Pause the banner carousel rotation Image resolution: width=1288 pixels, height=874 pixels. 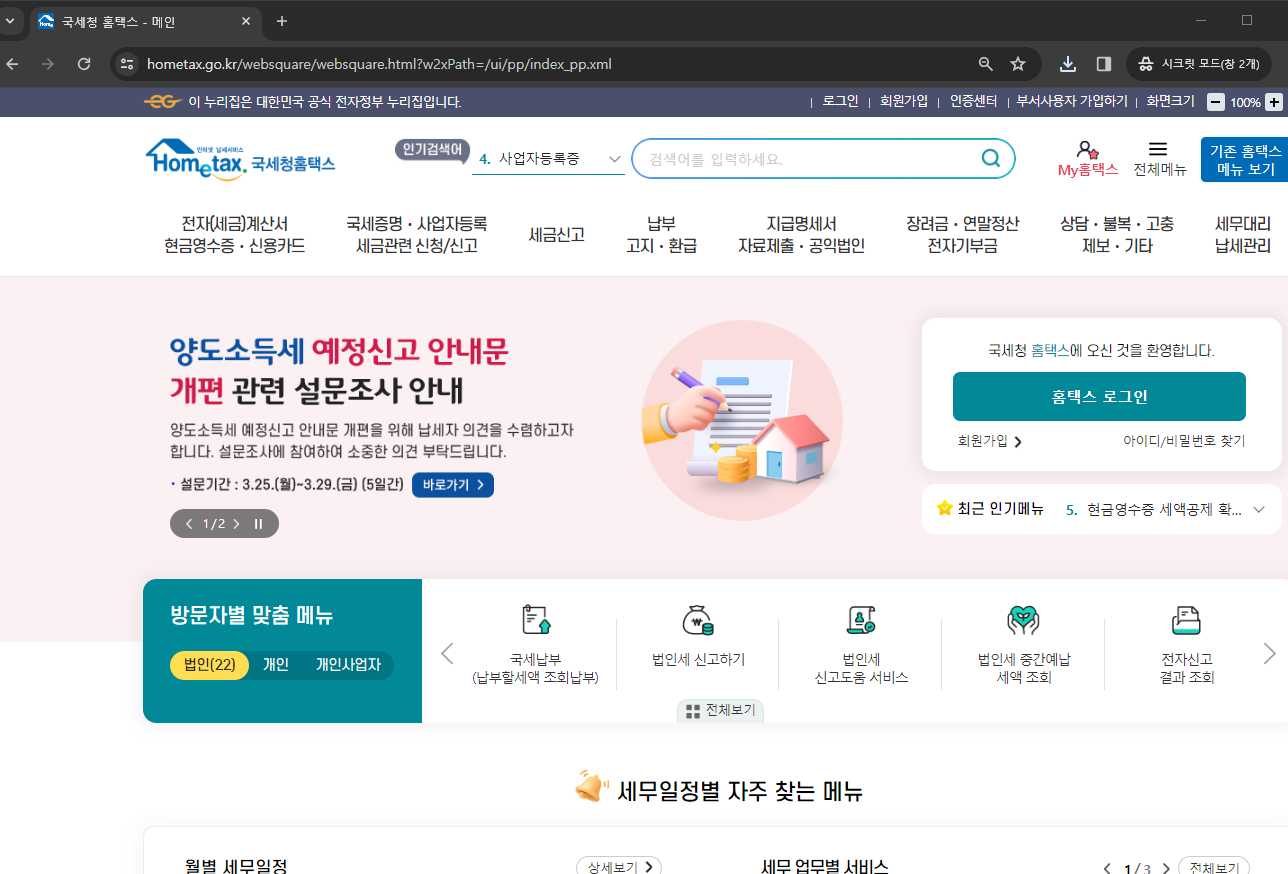257,523
